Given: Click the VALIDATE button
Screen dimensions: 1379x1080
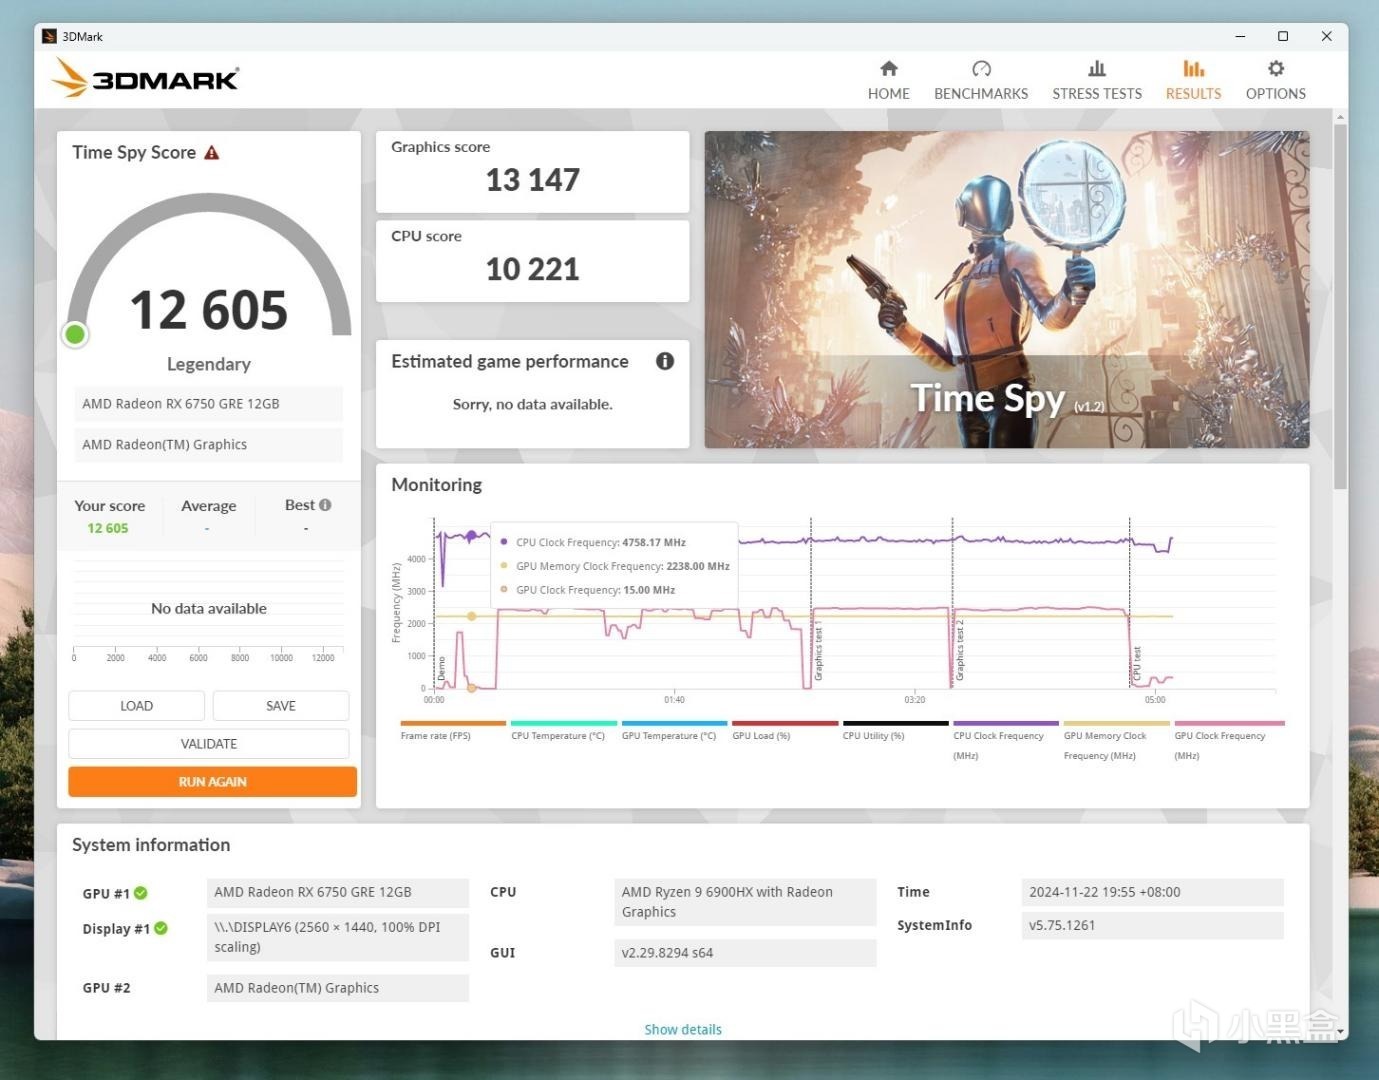Looking at the screenshot, I should click(209, 744).
